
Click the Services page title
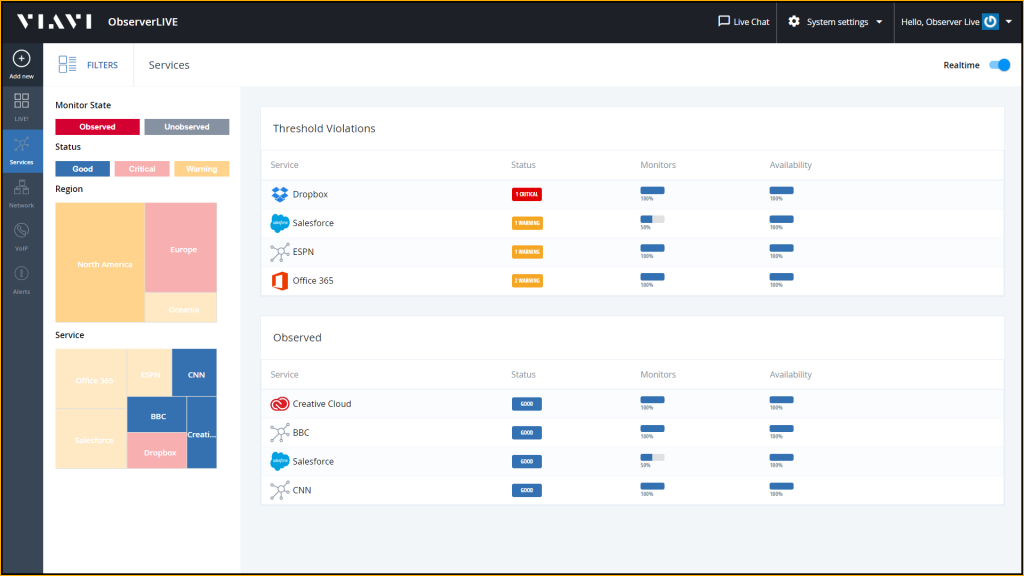pos(168,65)
